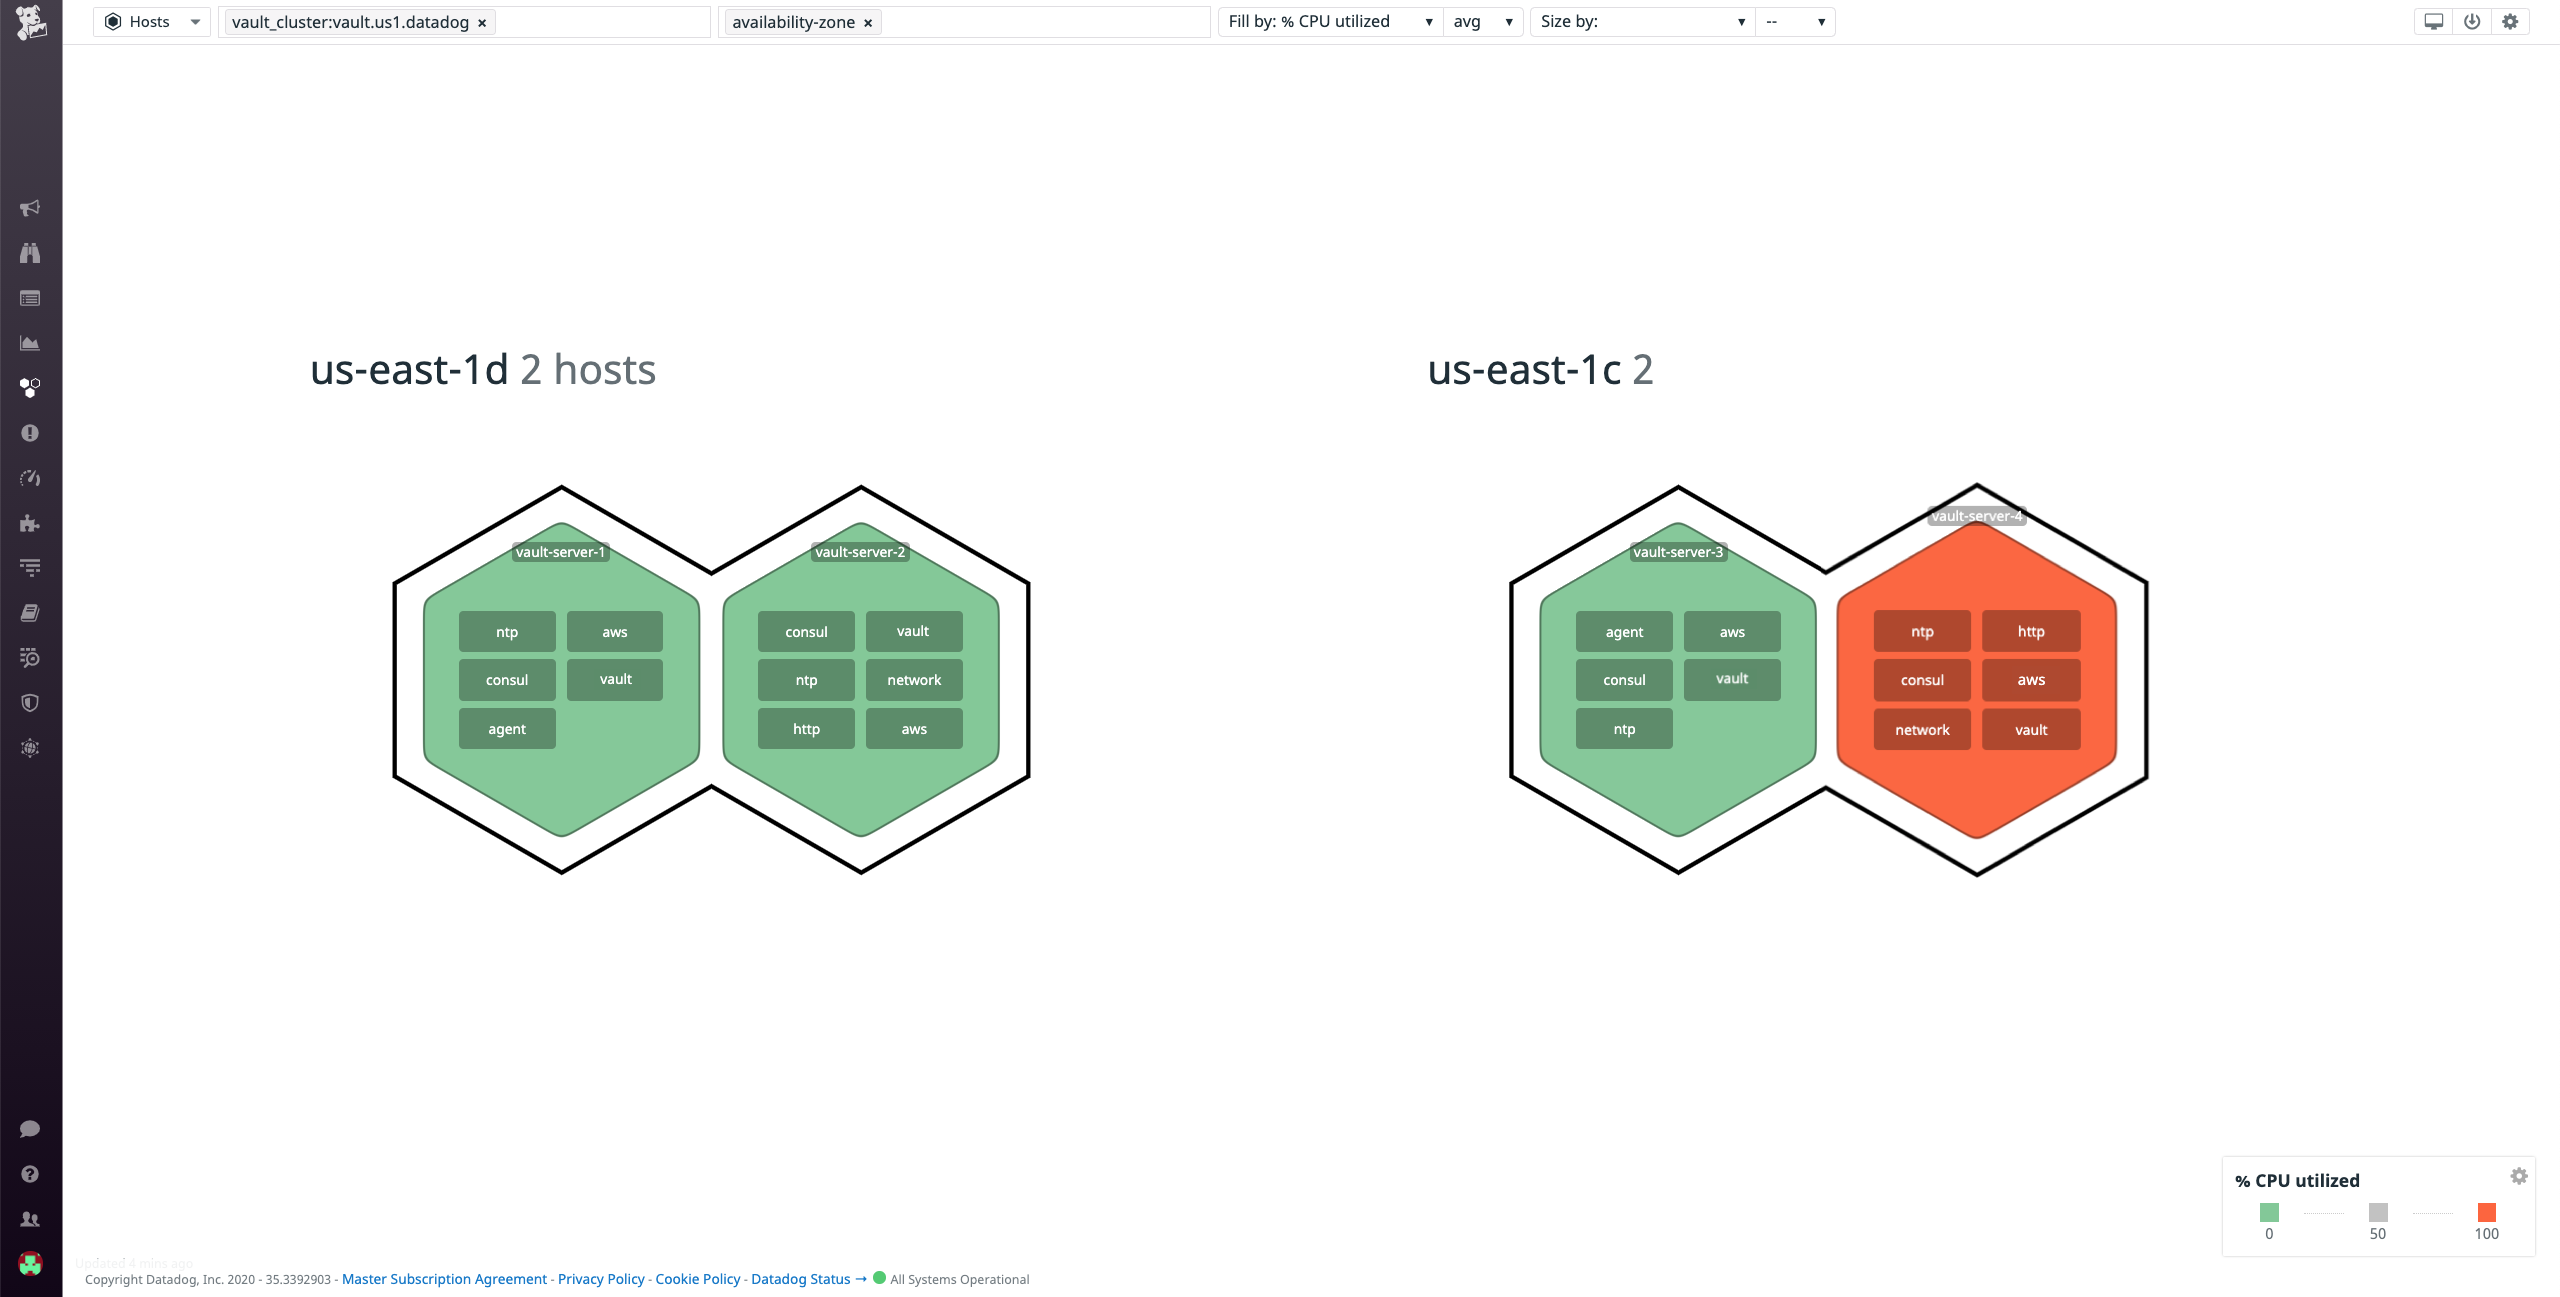The height and width of the screenshot is (1297, 2560).
Task: Open the Events list icon in sidebar
Action: coord(30,297)
